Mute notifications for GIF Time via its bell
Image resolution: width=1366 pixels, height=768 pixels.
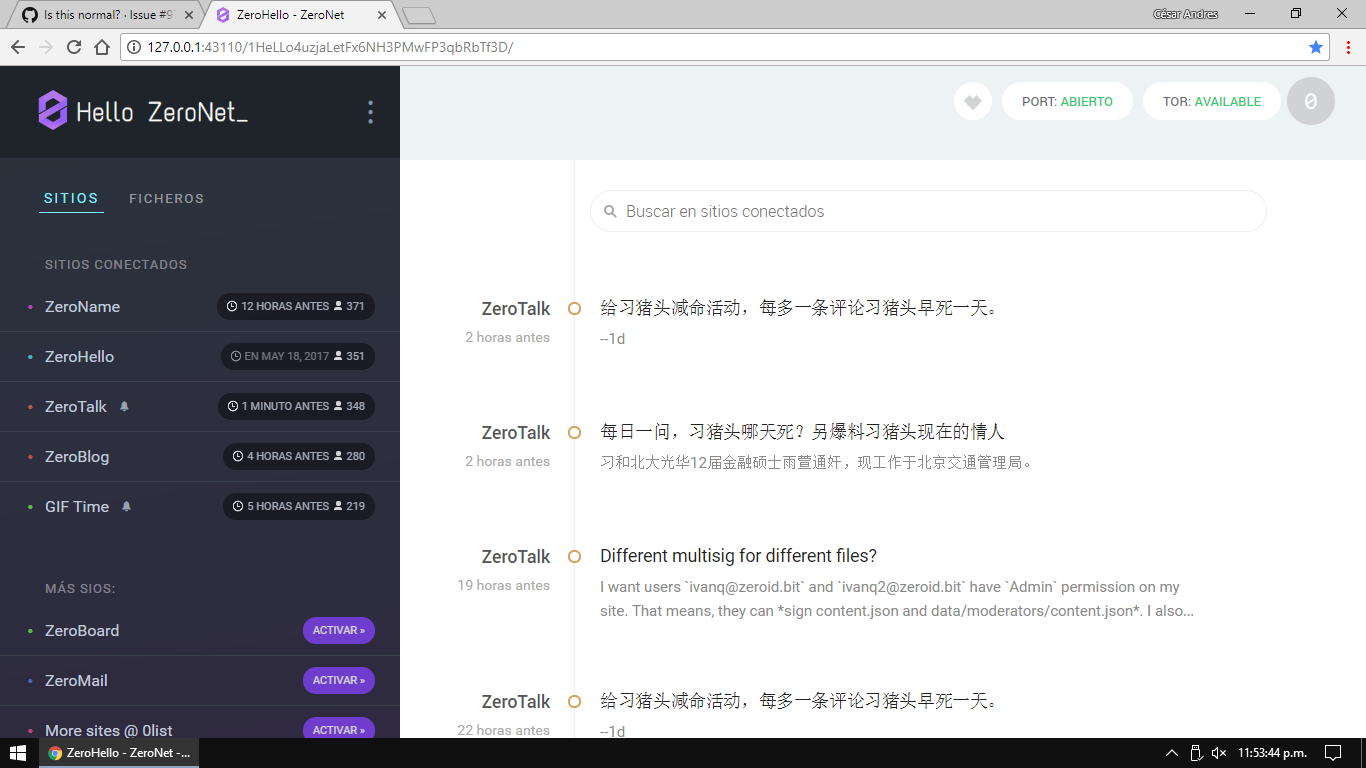point(126,506)
